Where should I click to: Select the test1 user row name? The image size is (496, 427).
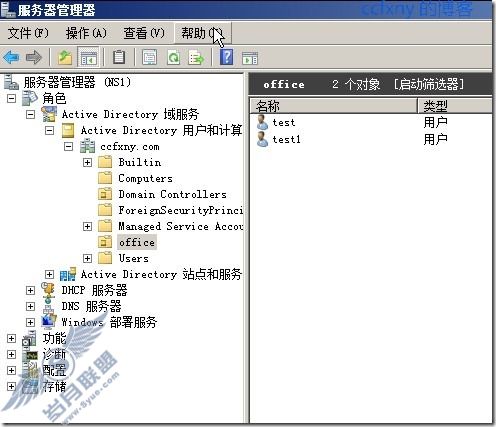point(286,139)
